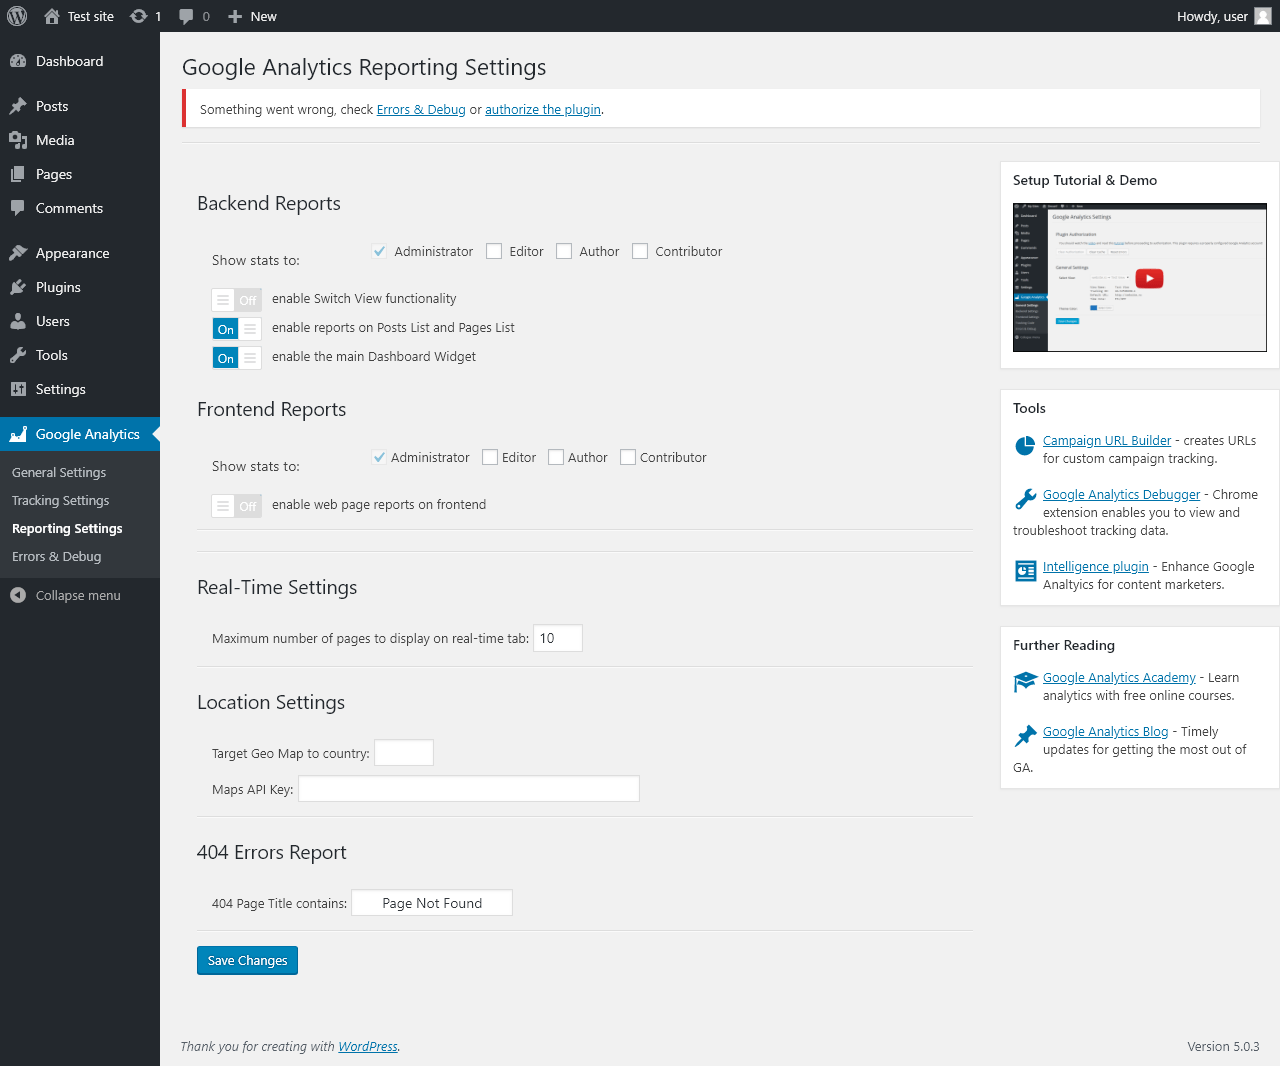Viewport: 1280px width, 1066px height.
Task: Play the Setup Tutorial video
Action: point(1149,278)
